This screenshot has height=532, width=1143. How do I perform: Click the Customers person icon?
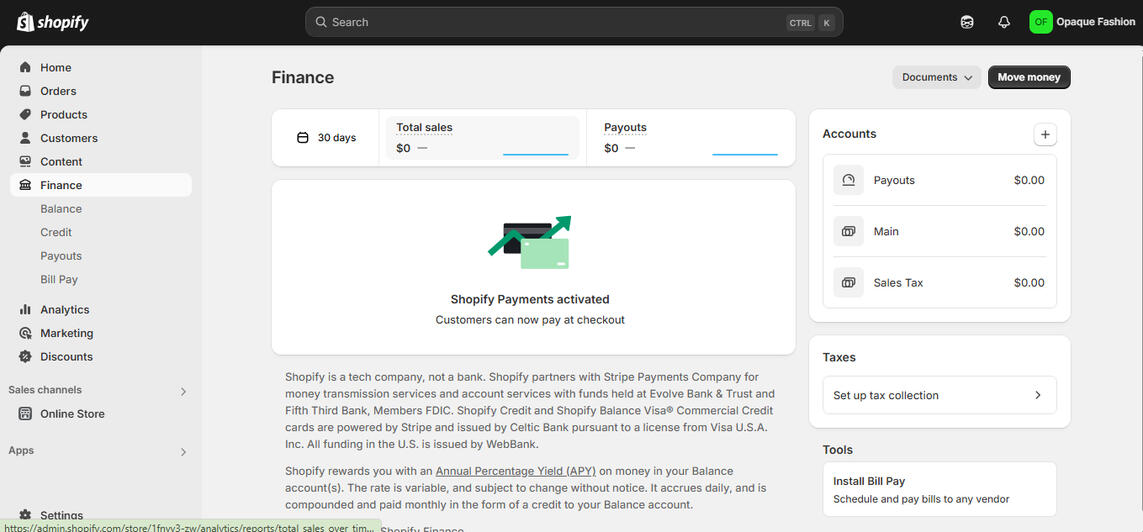[x=26, y=138]
